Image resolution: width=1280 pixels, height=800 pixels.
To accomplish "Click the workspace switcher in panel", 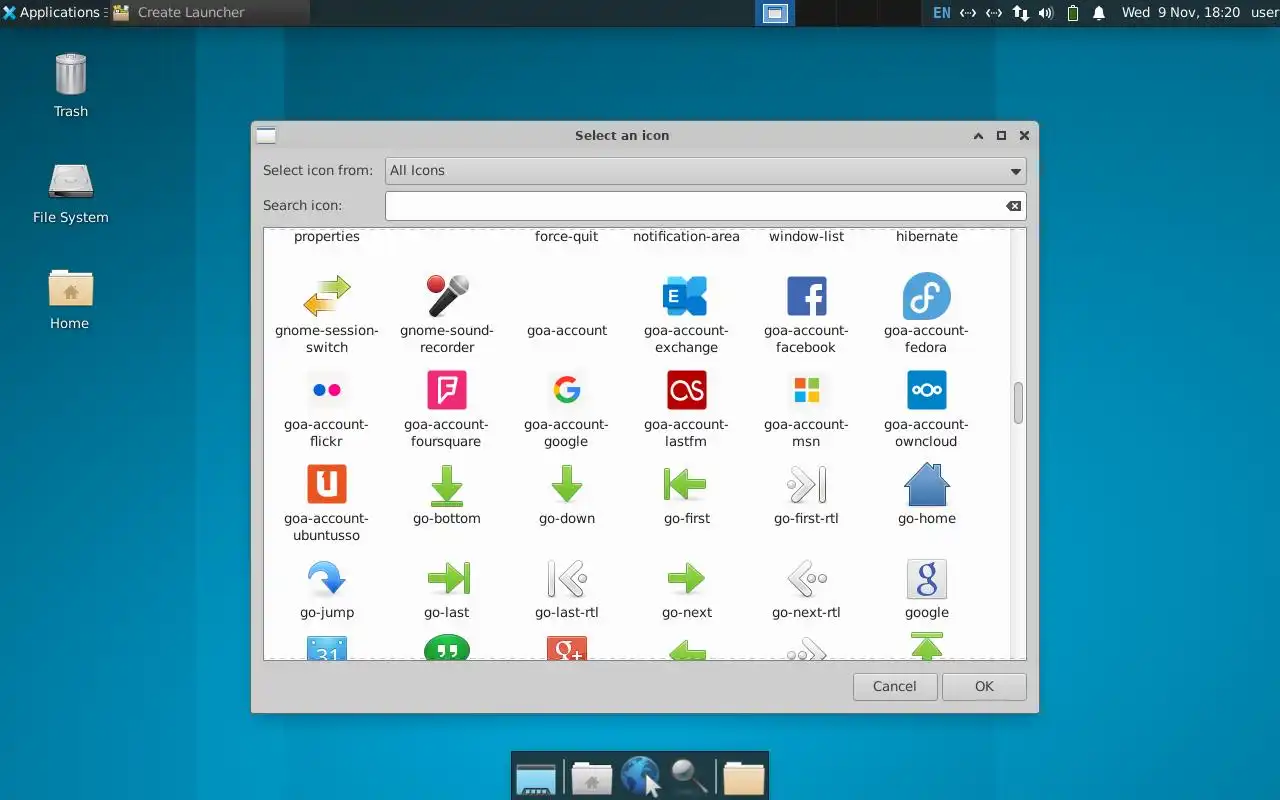I will click(776, 13).
